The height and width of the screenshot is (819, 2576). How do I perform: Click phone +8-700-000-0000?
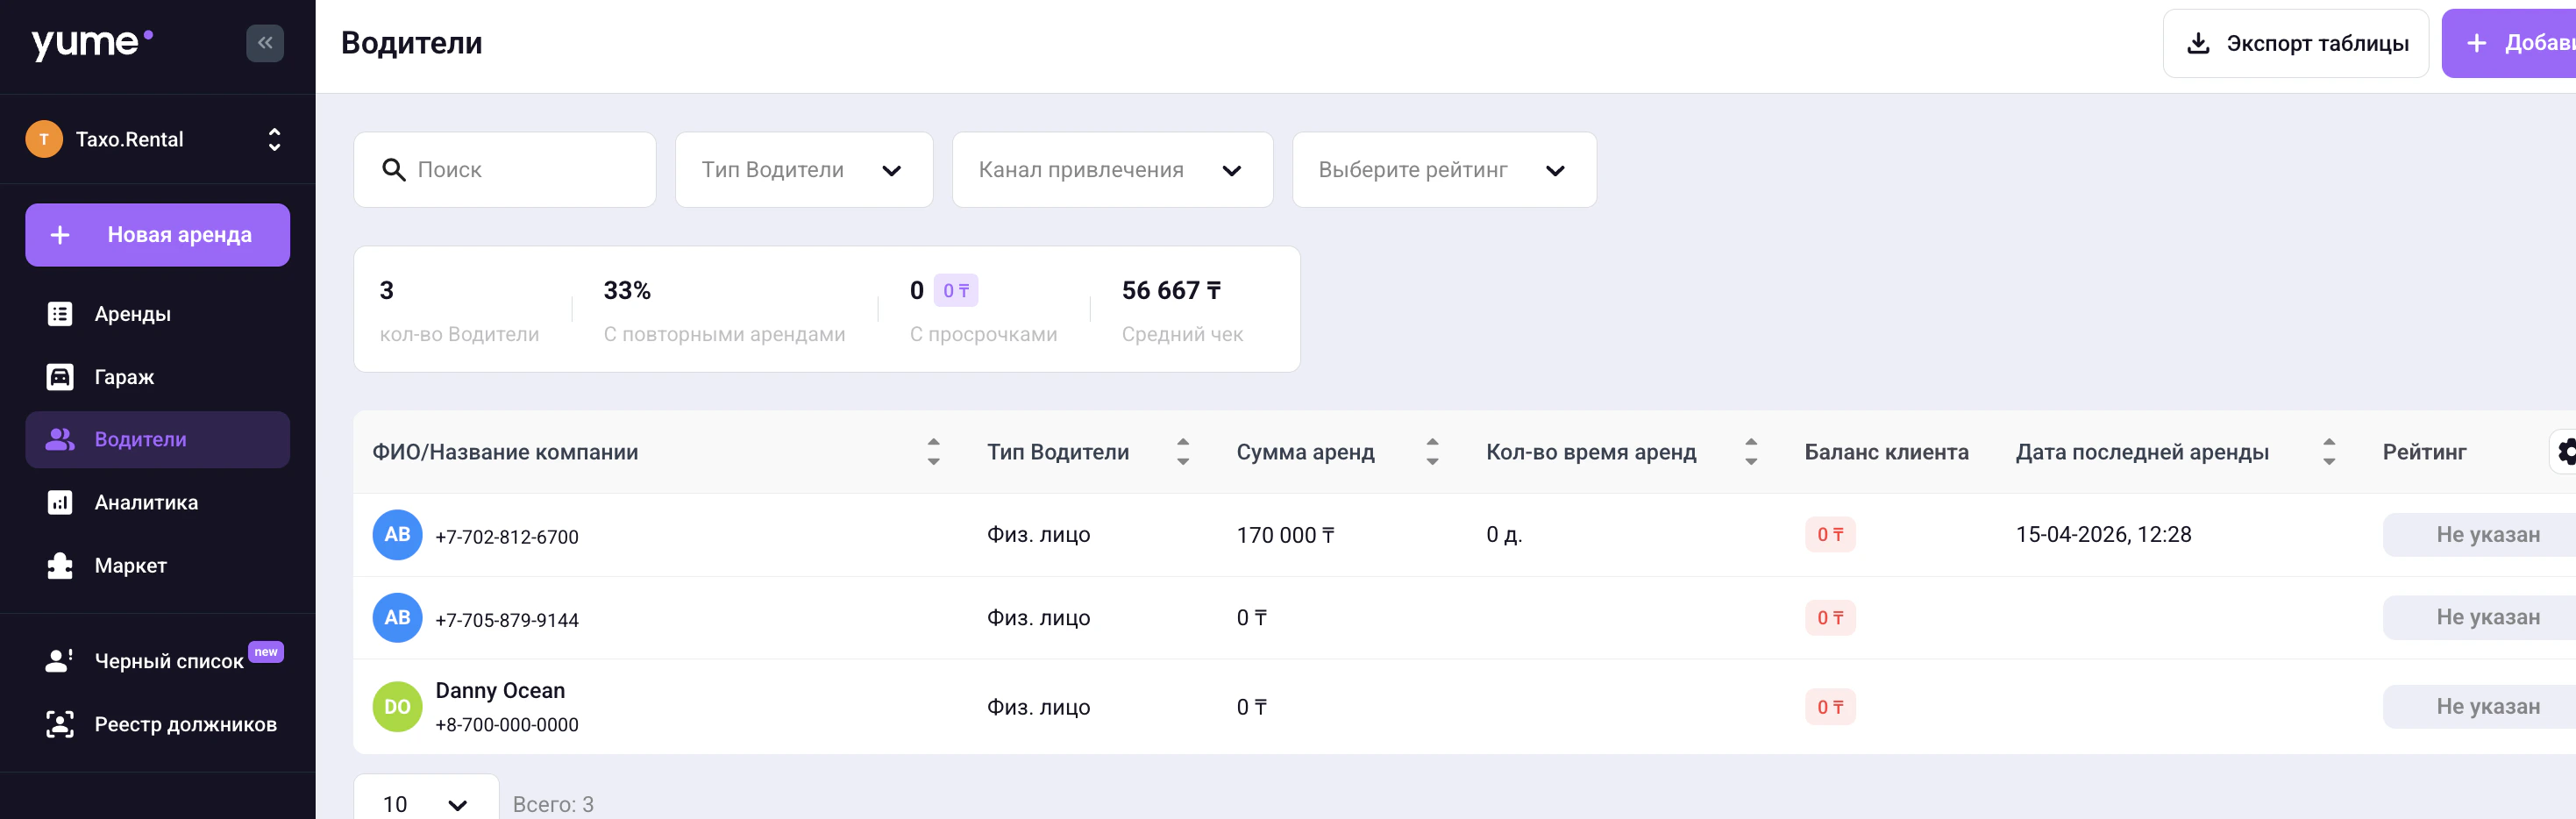(507, 725)
